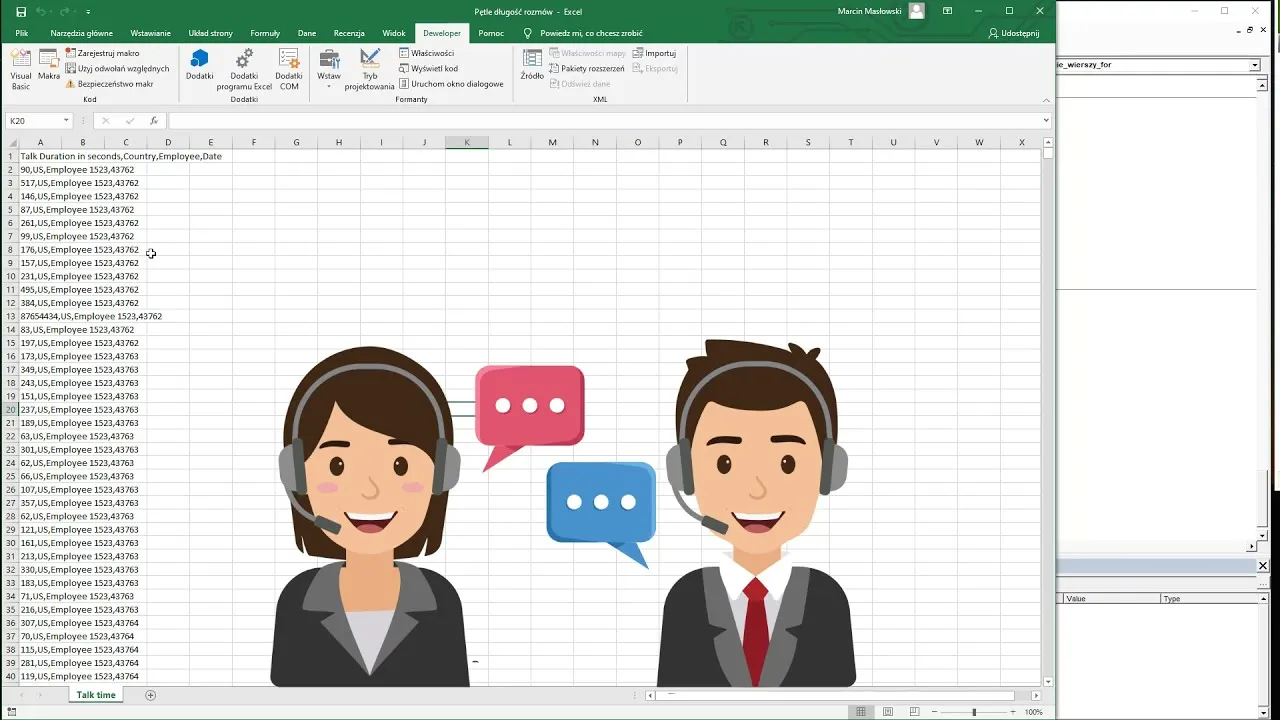Switch to Page Layout view
This screenshot has width=1280, height=720.
coord(888,712)
